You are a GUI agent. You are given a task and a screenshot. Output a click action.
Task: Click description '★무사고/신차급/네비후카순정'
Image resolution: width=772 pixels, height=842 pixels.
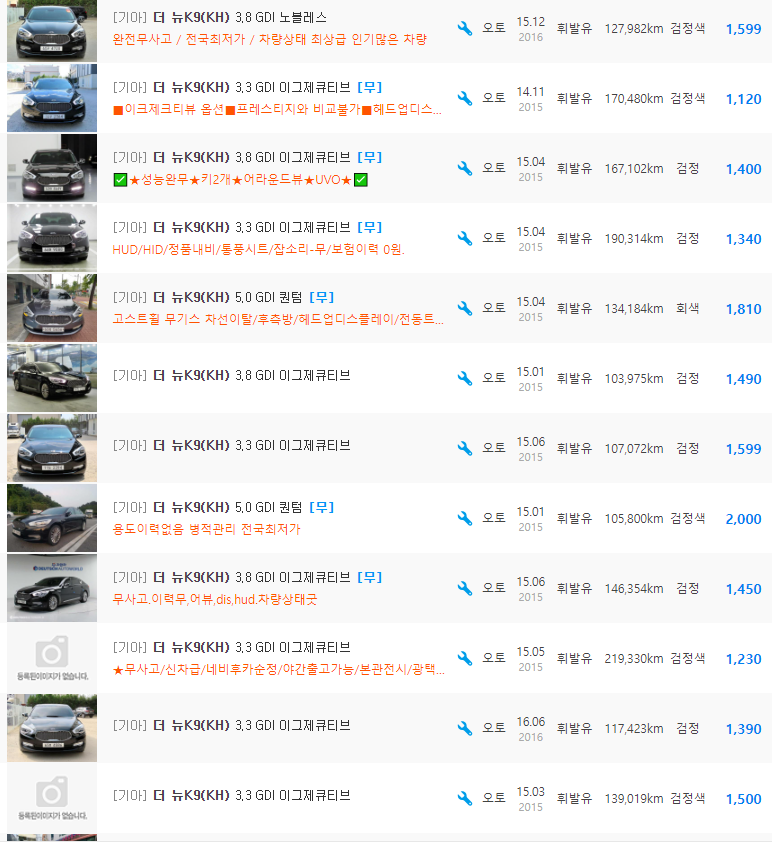pyautogui.click(x=279, y=670)
